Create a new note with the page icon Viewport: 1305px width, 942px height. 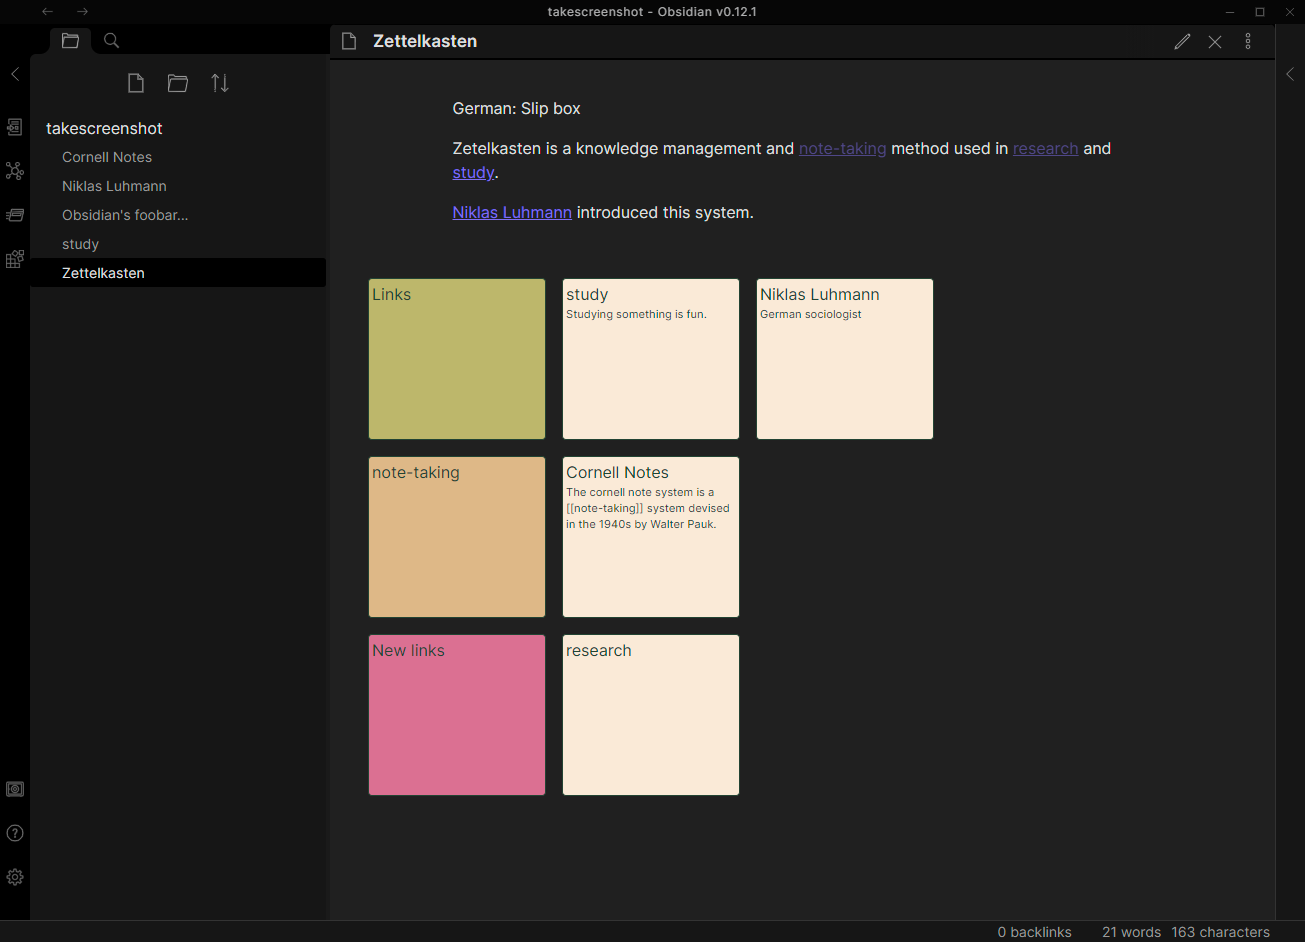pos(136,83)
